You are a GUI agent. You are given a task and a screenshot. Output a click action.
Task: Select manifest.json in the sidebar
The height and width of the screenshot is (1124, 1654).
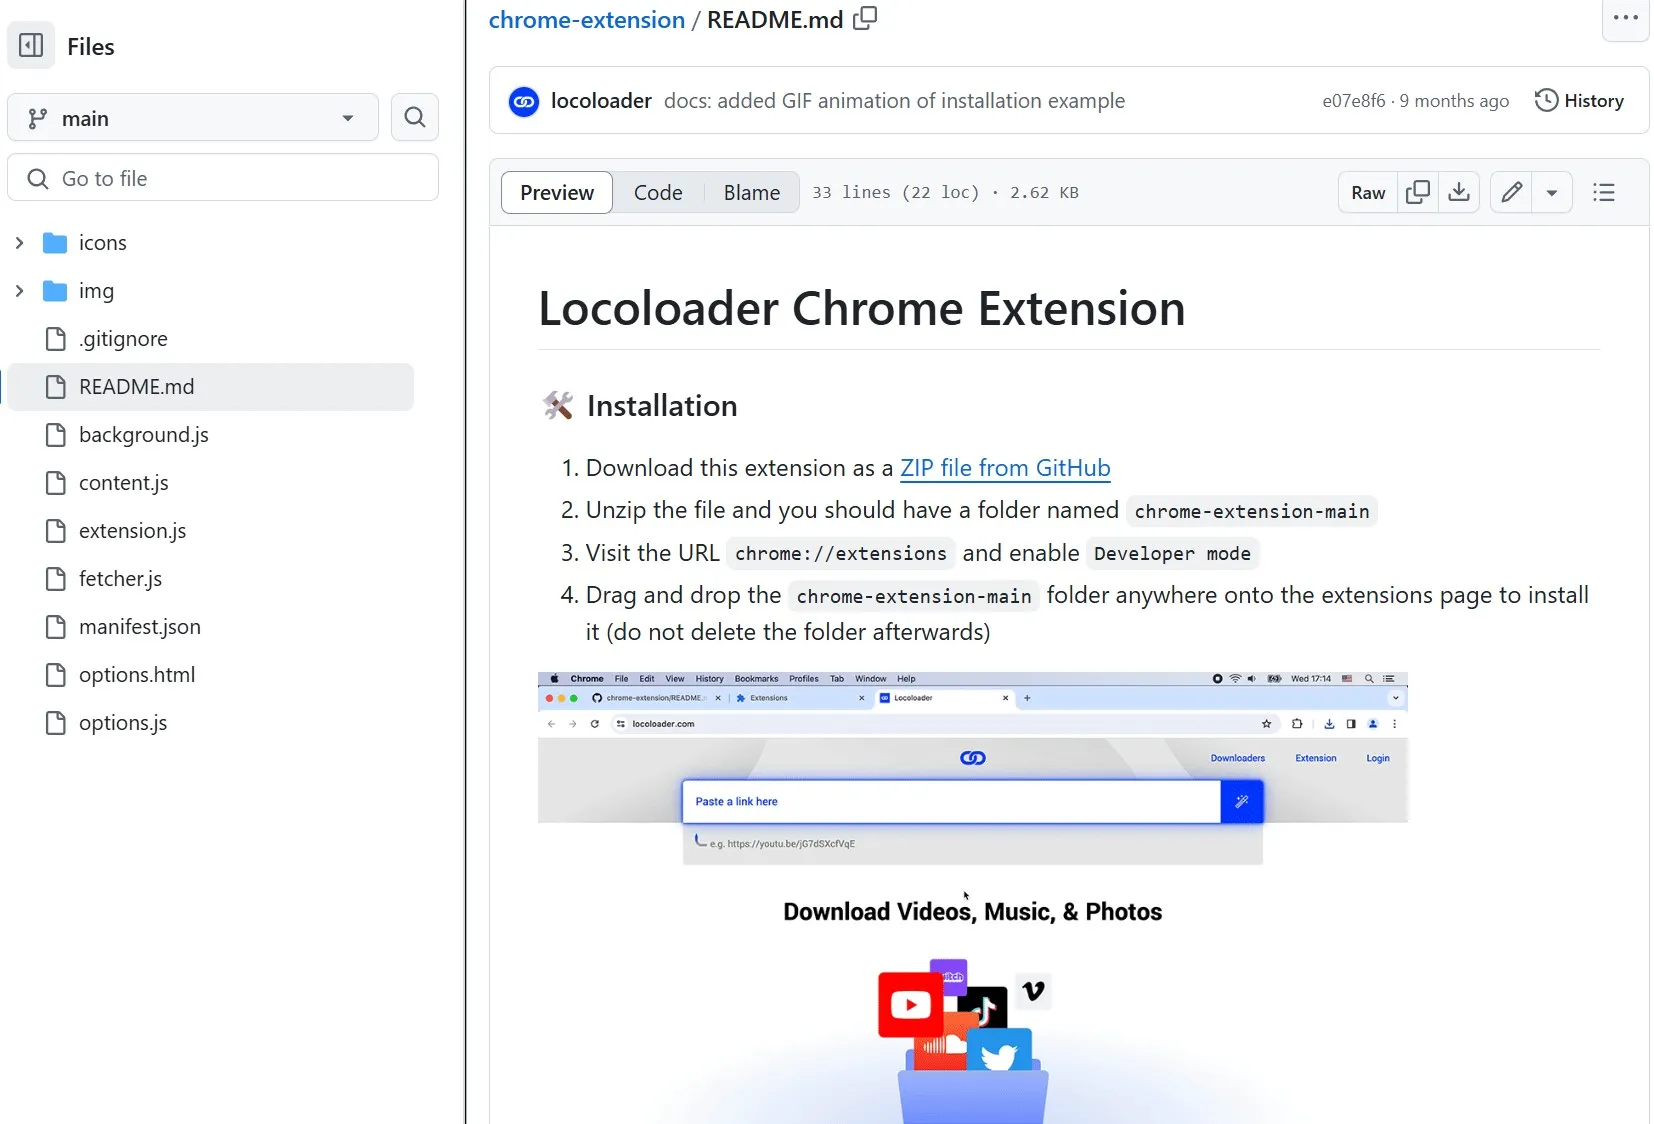click(x=139, y=627)
